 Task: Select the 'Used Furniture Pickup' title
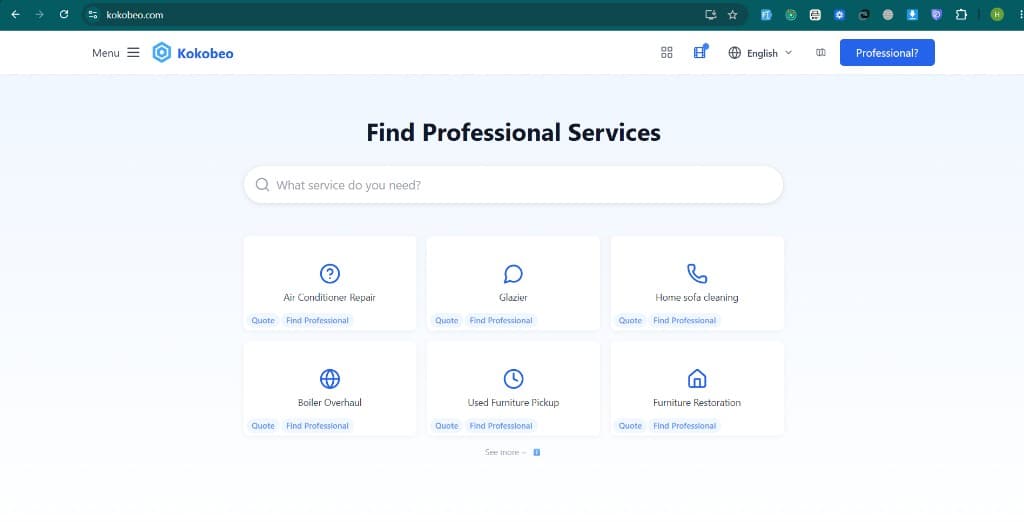coord(513,402)
